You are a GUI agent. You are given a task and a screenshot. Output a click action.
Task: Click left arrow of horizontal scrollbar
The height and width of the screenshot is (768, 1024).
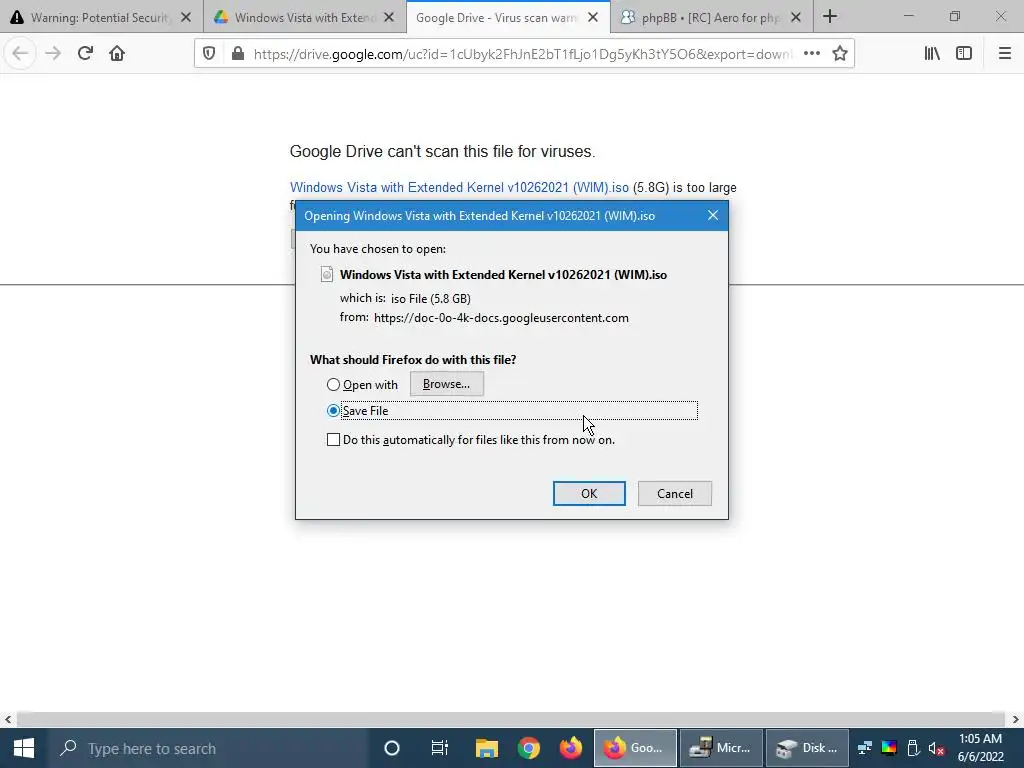[8, 720]
